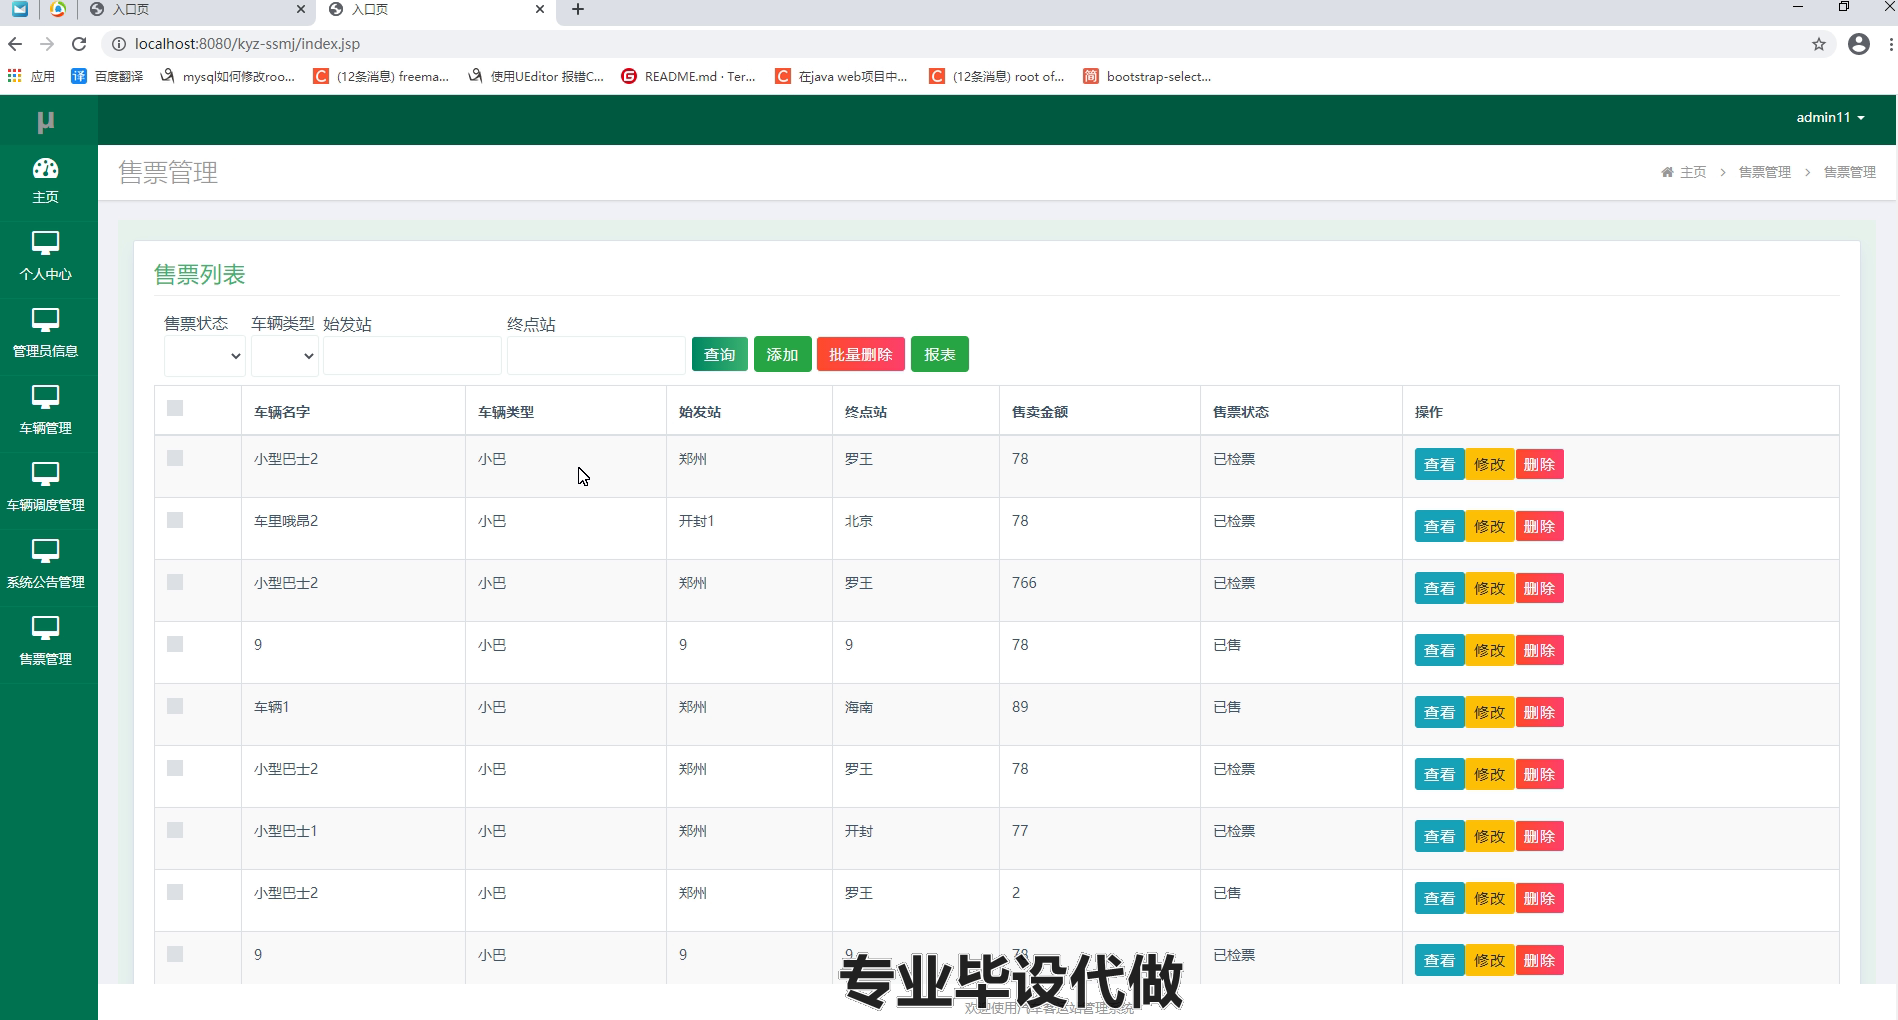This screenshot has width=1898, height=1020.
Task: Close the active 入口页 tab
Action: (x=540, y=10)
